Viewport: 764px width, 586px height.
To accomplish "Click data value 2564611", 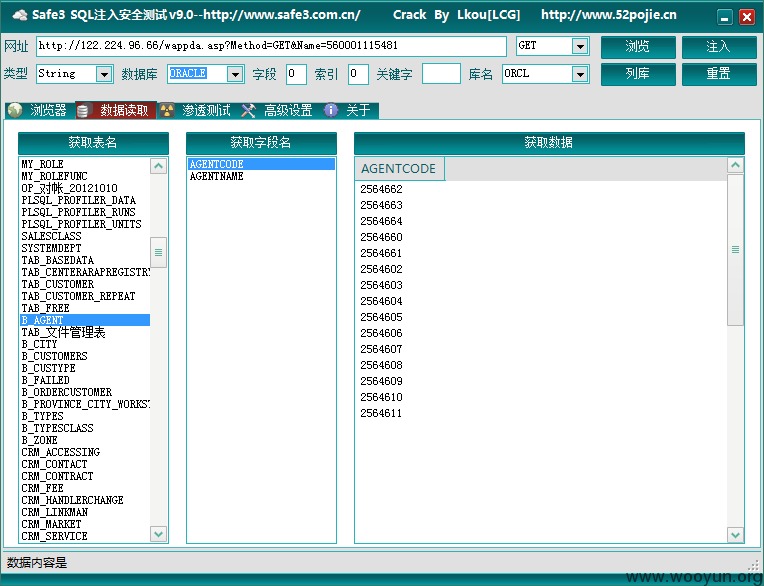I will [382, 413].
